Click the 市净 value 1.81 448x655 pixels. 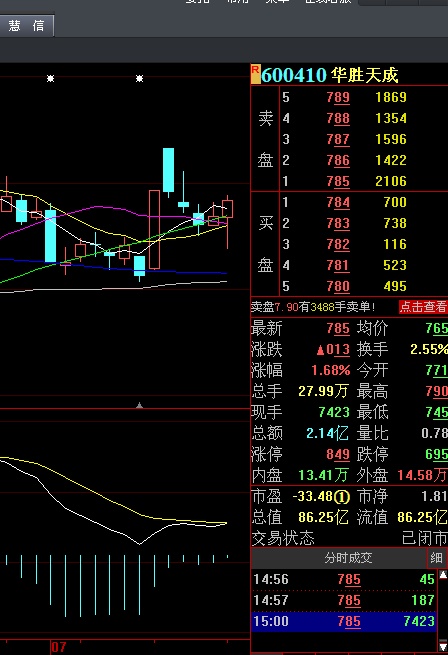click(x=434, y=496)
